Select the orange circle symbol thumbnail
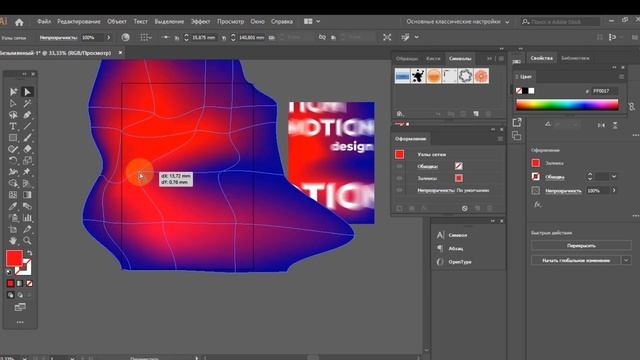640x360 pixels. pyautogui.click(x=434, y=76)
